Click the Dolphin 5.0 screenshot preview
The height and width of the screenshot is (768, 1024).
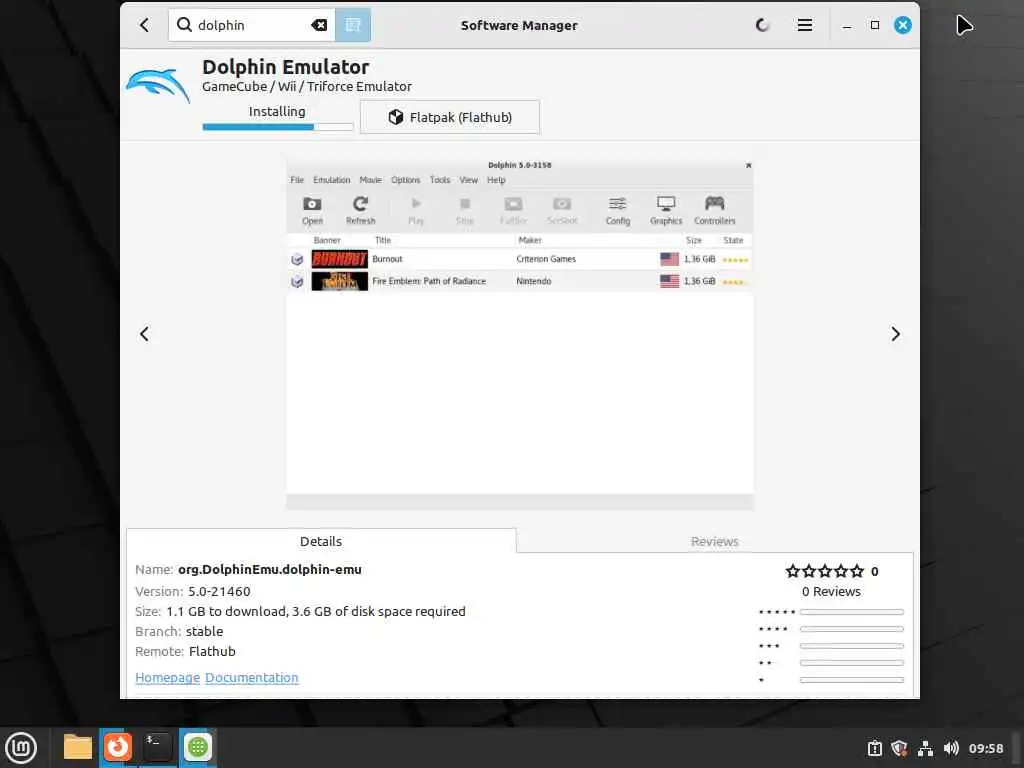pyautogui.click(x=520, y=334)
